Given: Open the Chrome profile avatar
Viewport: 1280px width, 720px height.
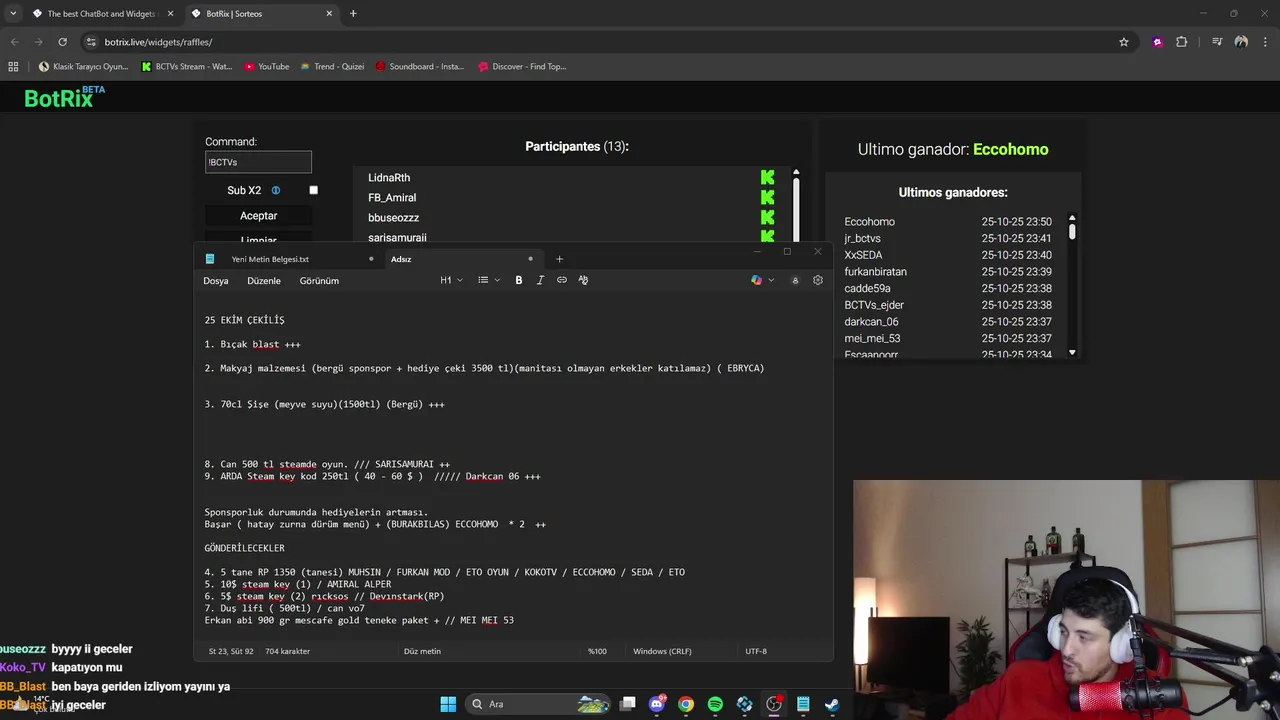Looking at the screenshot, I should 1241,42.
